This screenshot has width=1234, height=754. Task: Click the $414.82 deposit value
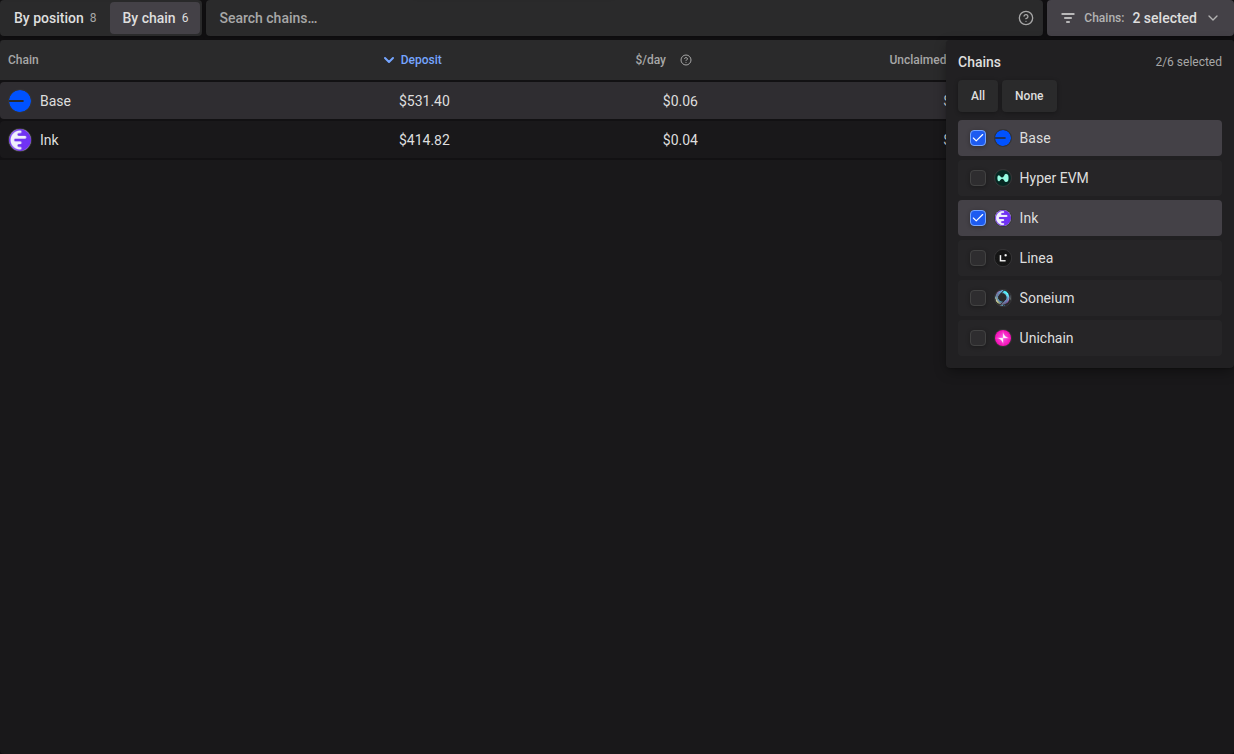(x=424, y=140)
